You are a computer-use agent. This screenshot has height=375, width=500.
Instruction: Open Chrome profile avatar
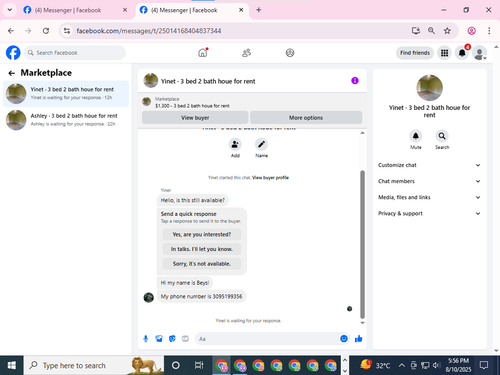point(472,31)
